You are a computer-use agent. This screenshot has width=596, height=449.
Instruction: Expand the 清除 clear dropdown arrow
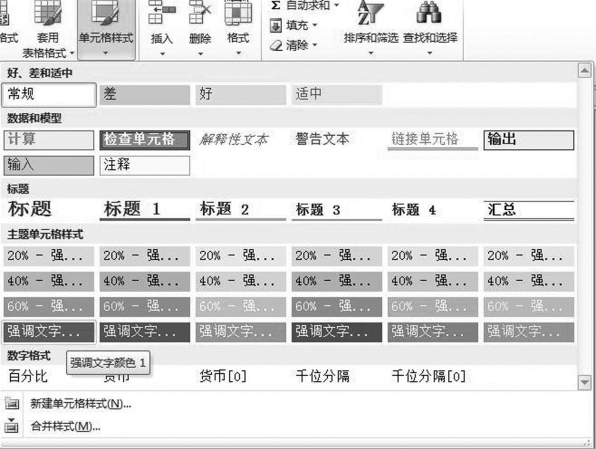pyautogui.click(x=315, y=45)
